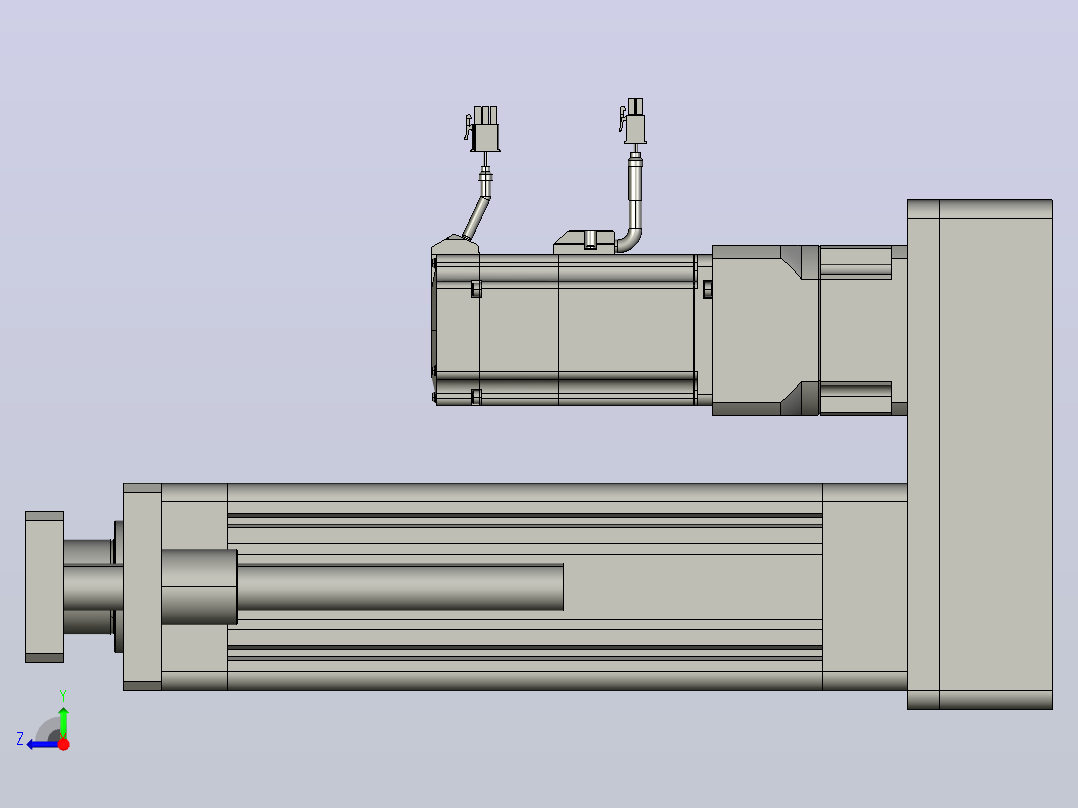The height and width of the screenshot is (808, 1078).
Task: Select the actuator rear end block
Action: point(865,587)
